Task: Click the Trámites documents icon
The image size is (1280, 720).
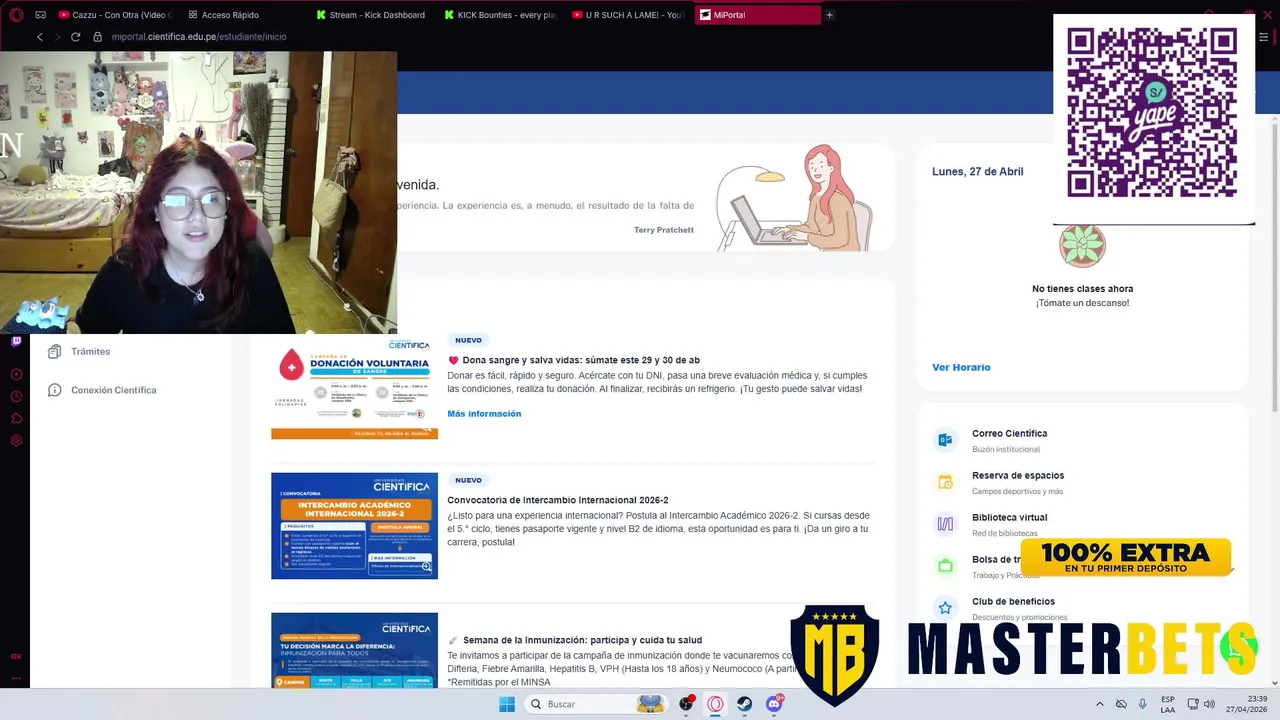Action: (55, 351)
